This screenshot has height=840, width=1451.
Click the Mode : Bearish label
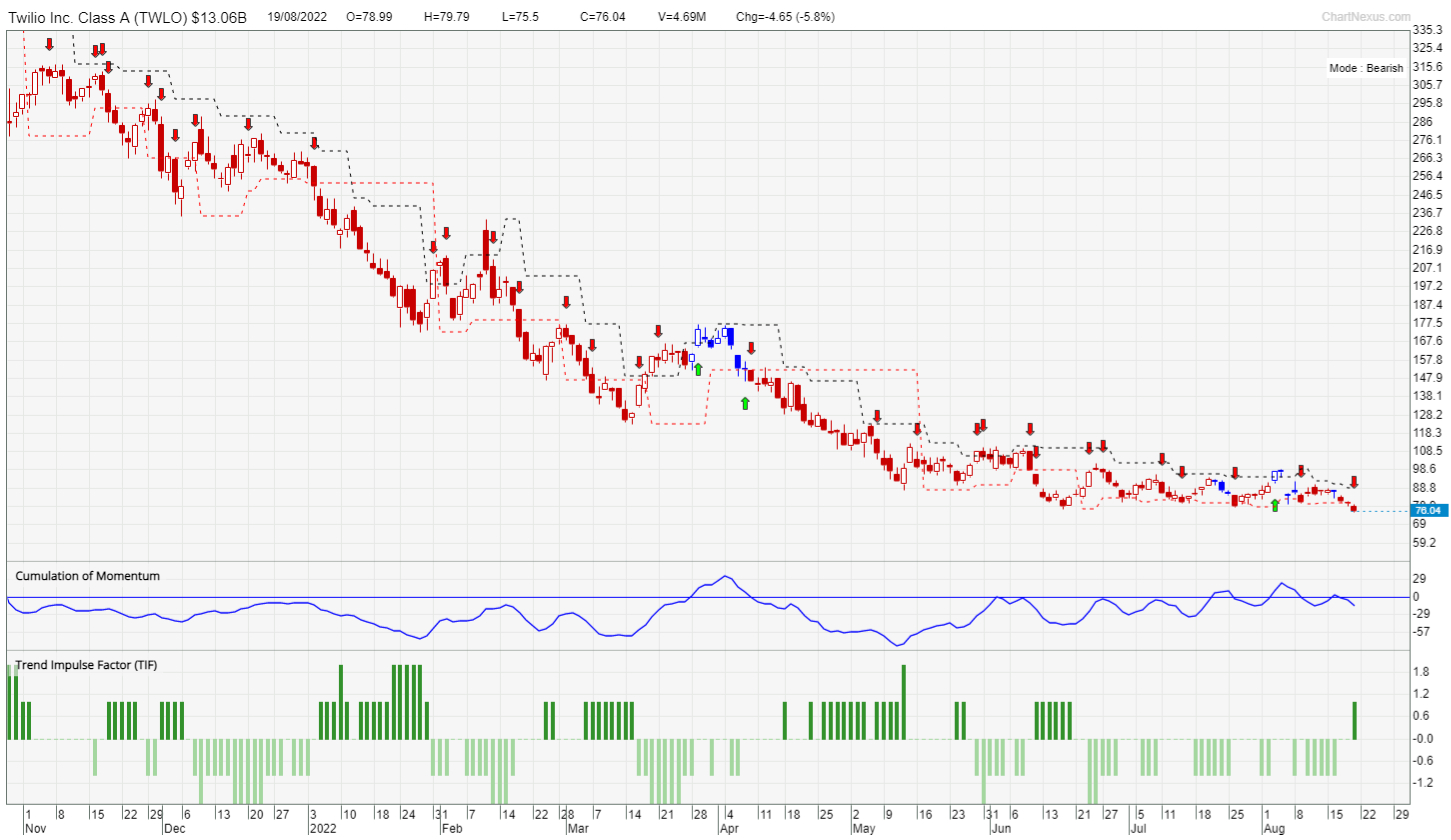pyautogui.click(x=1366, y=68)
